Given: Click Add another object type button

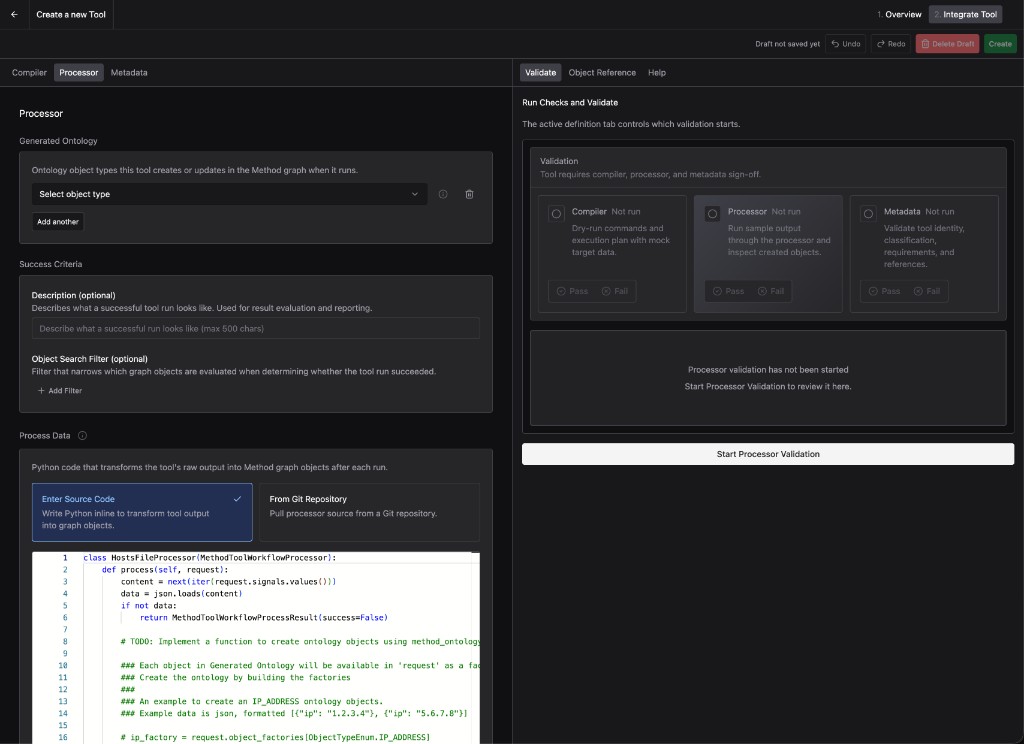Looking at the screenshot, I should (58, 222).
